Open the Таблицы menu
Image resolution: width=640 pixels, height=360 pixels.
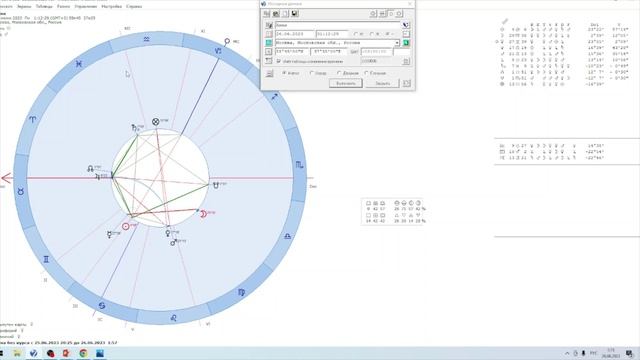click(x=44, y=7)
